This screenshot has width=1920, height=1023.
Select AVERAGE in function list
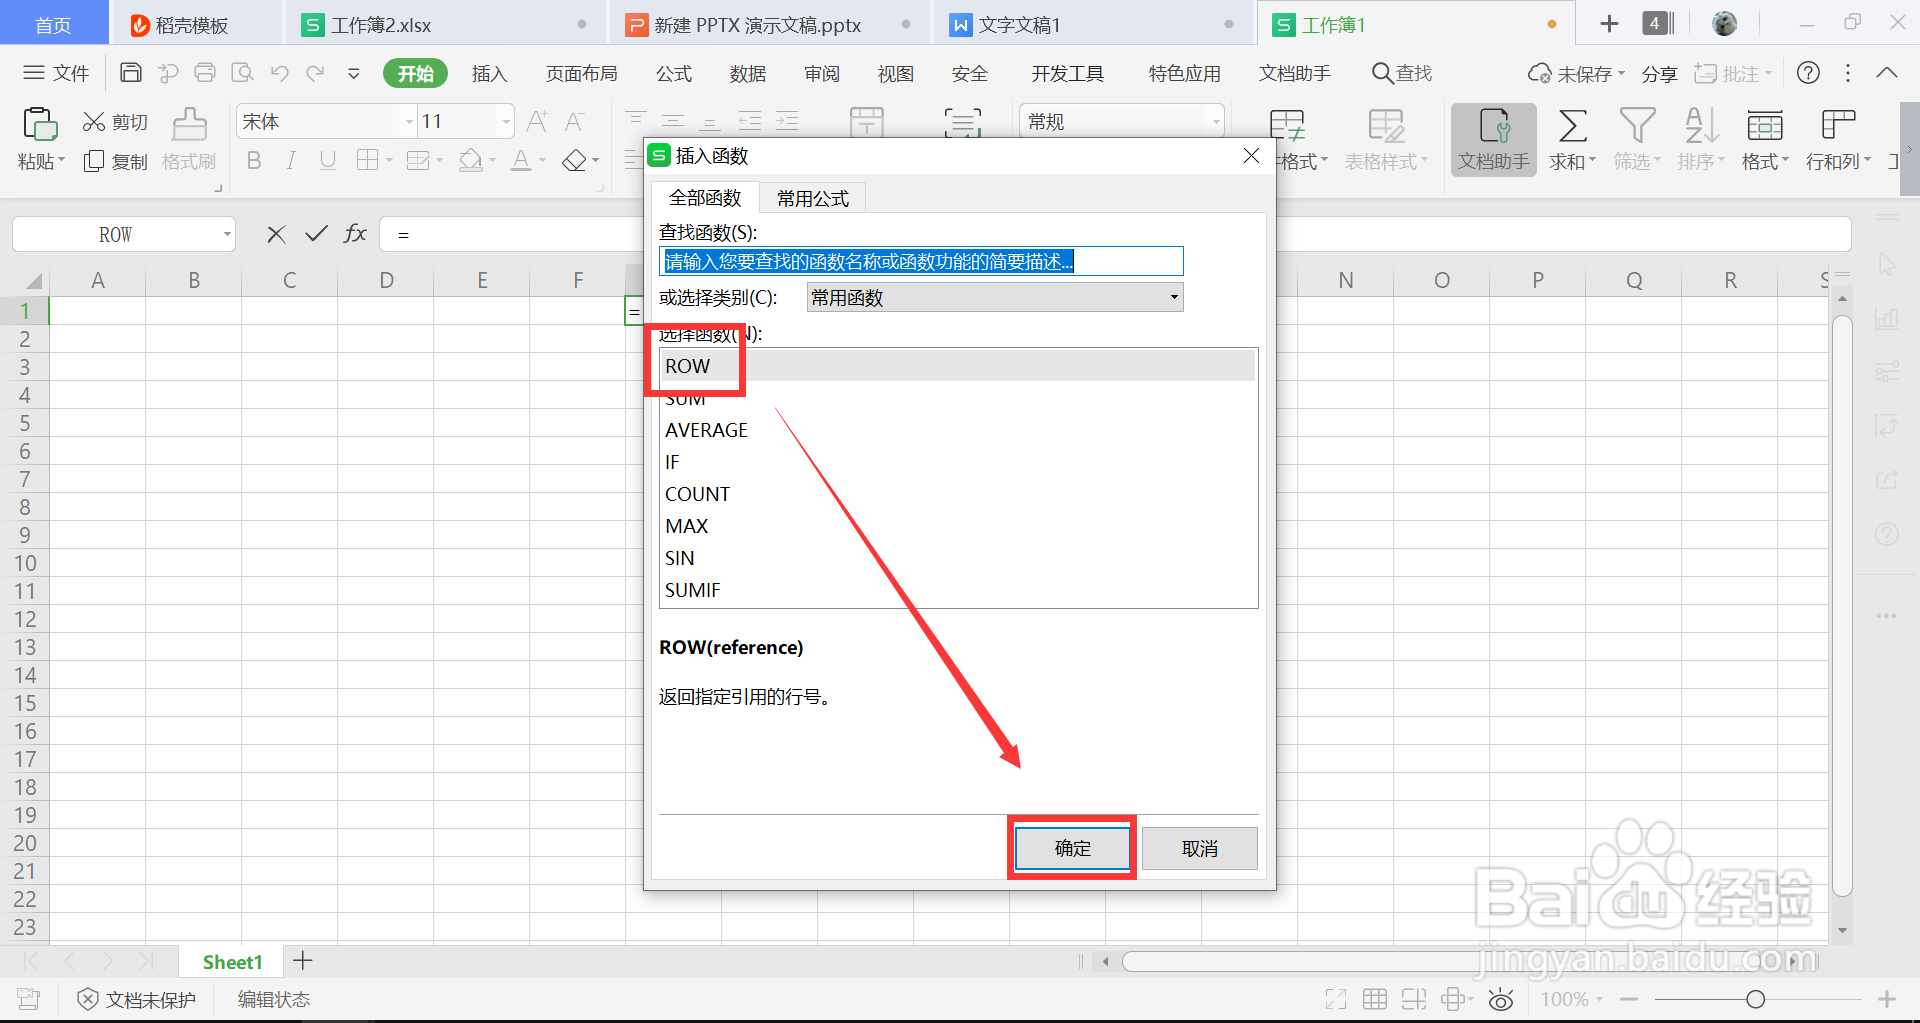pyautogui.click(x=957, y=430)
